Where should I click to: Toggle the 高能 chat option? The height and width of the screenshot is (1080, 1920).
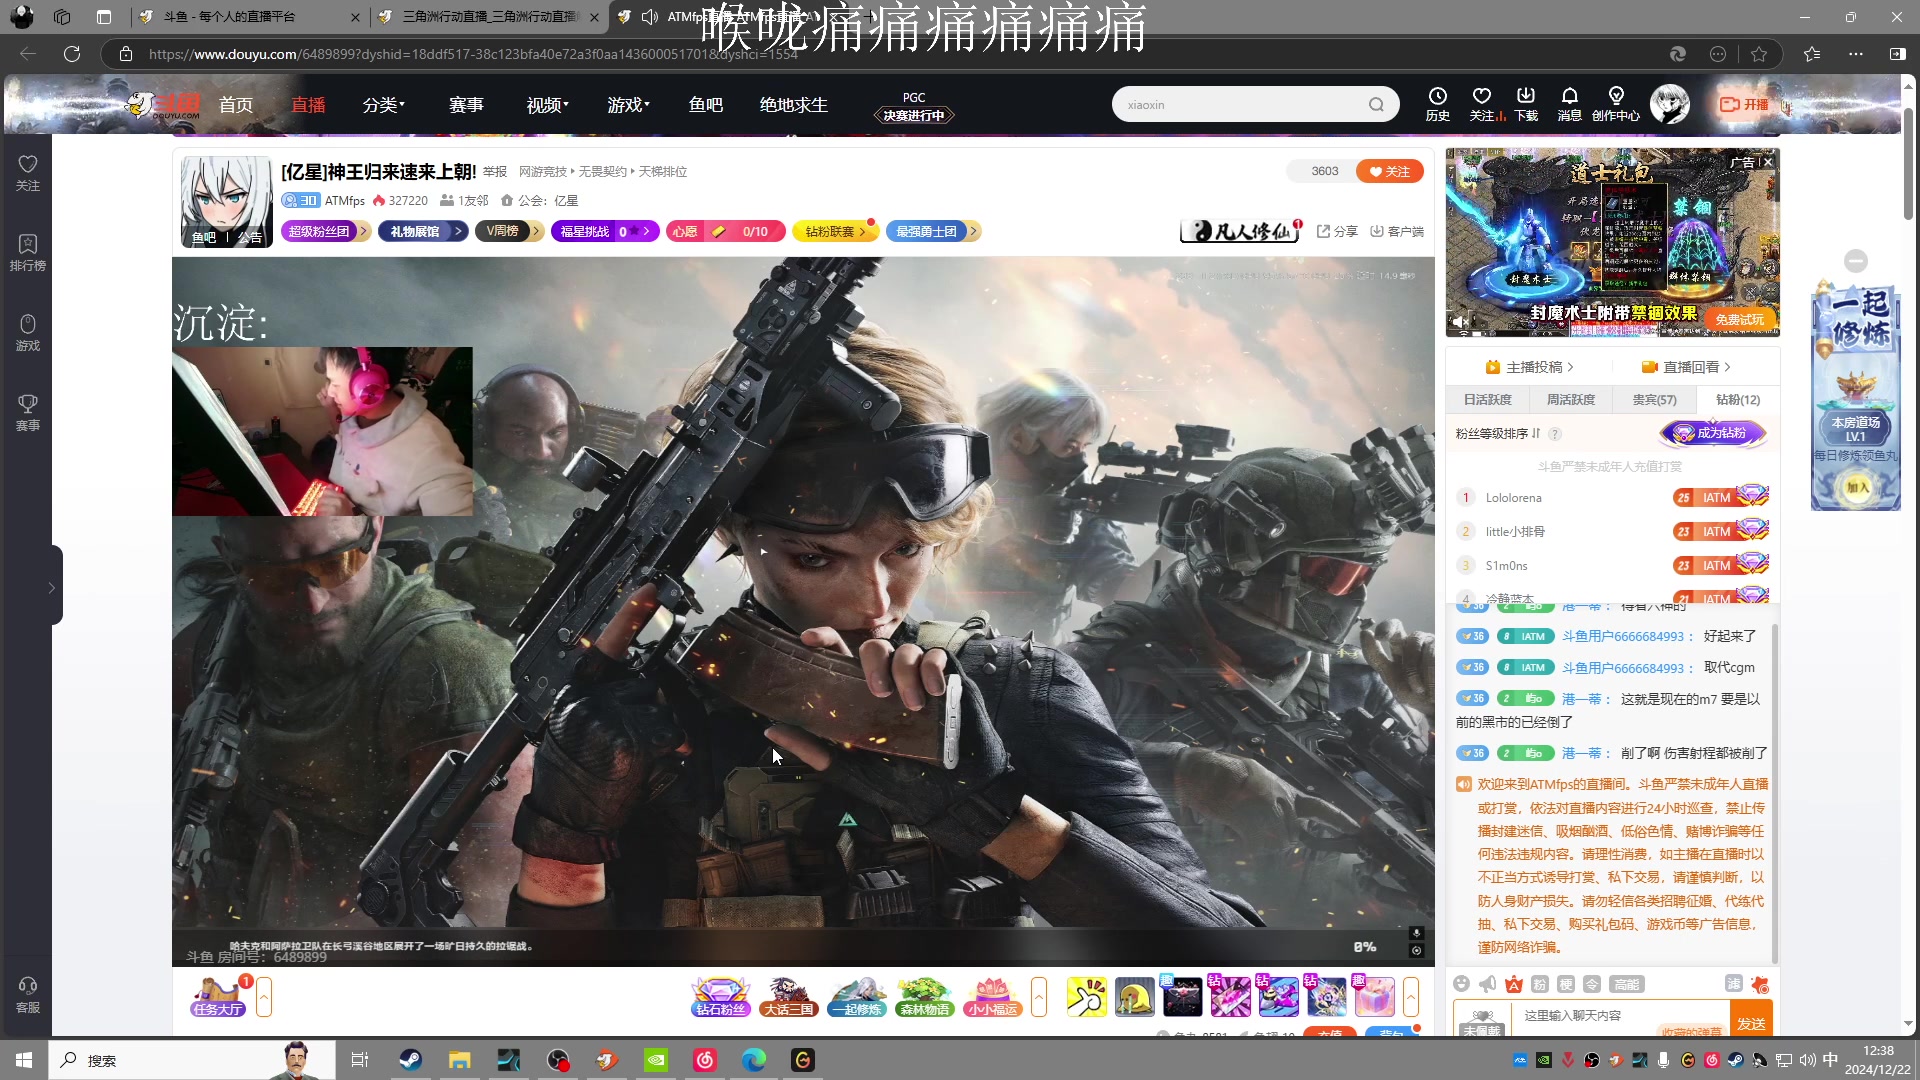click(1627, 984)
